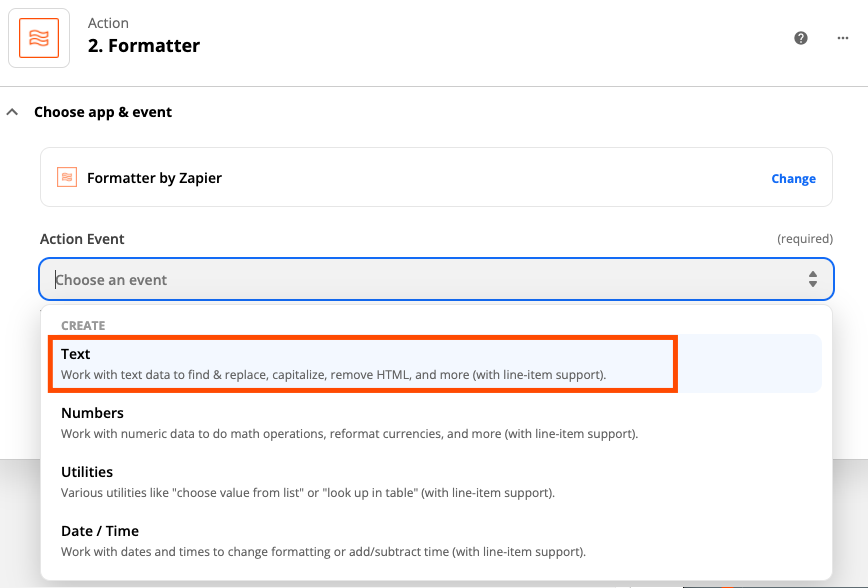Click small Formatter by Zapier app icon
Viewport: 868px width, 588px height.
pos(67,178)
